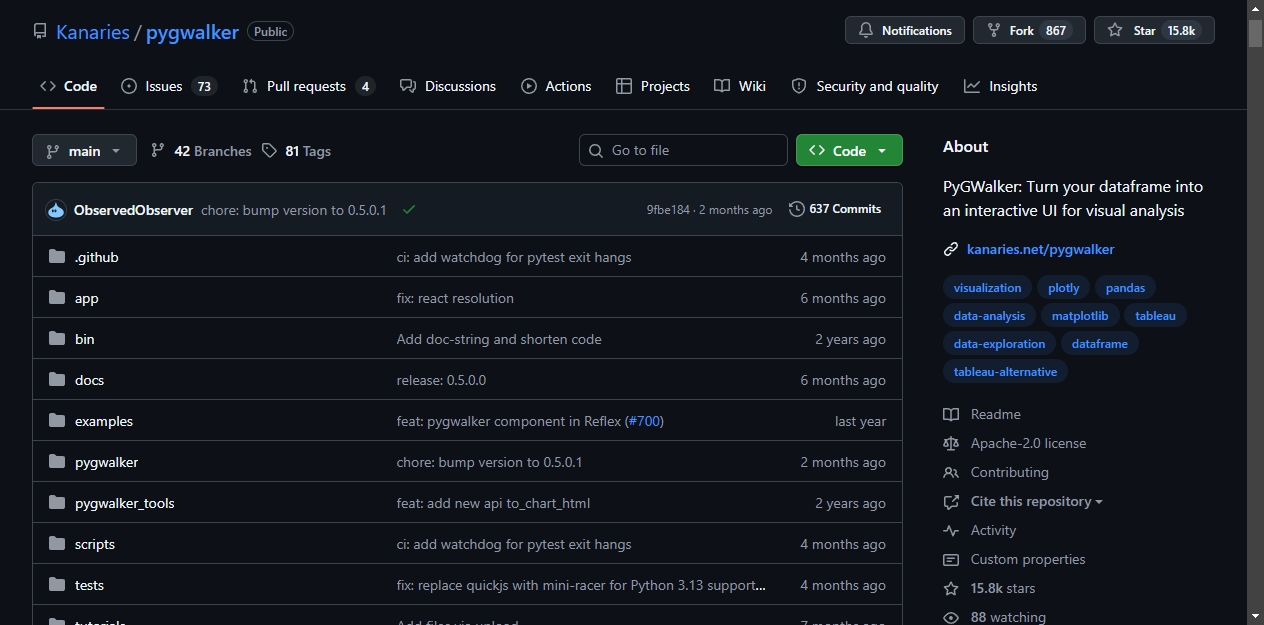Open the pygwalker_tools folder
The width and height of the screenshot is (1264, 625).
(125, 503)
